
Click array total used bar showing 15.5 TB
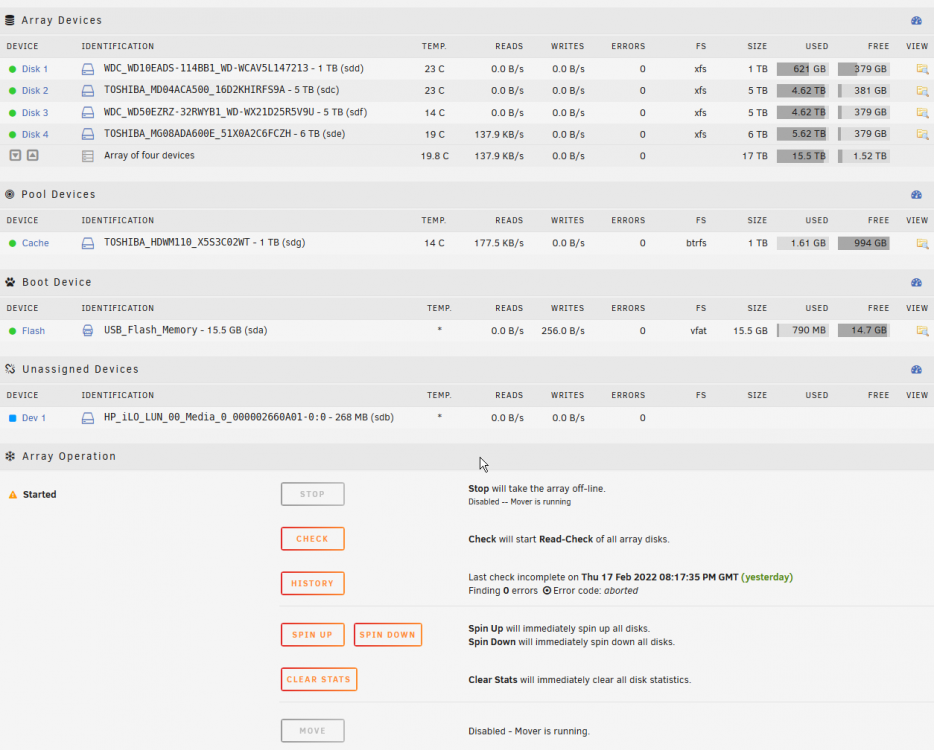click(802, 156)
